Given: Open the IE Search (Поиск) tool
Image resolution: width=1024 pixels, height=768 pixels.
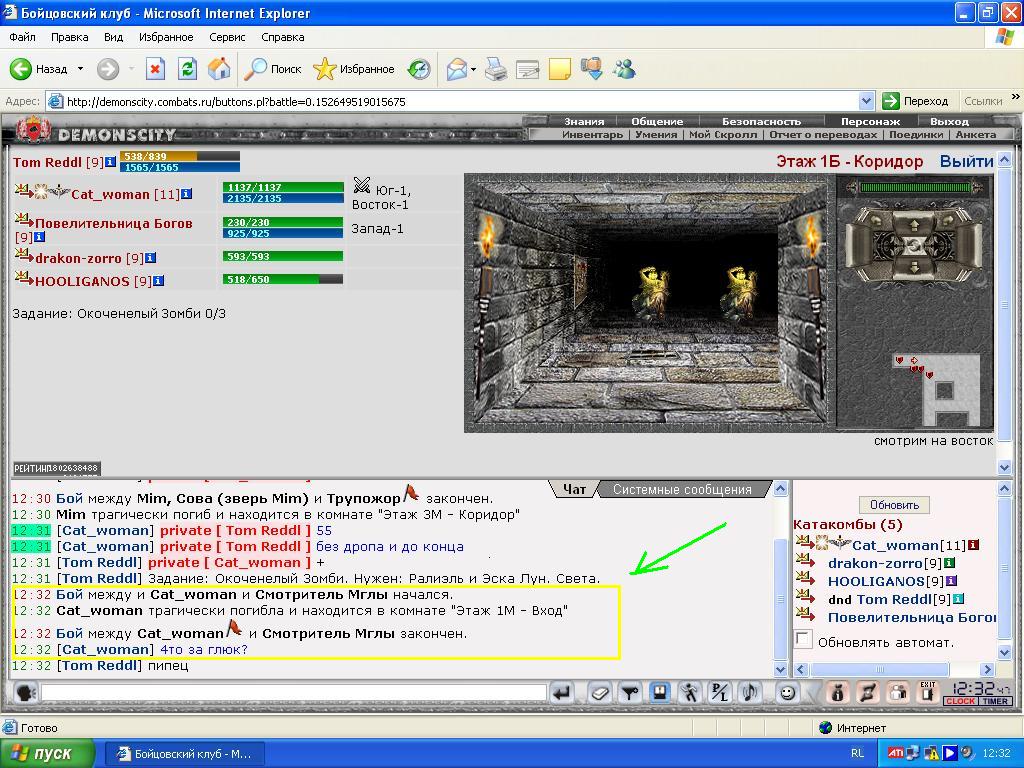Looking at the screenshot, I should pos(272,69).
